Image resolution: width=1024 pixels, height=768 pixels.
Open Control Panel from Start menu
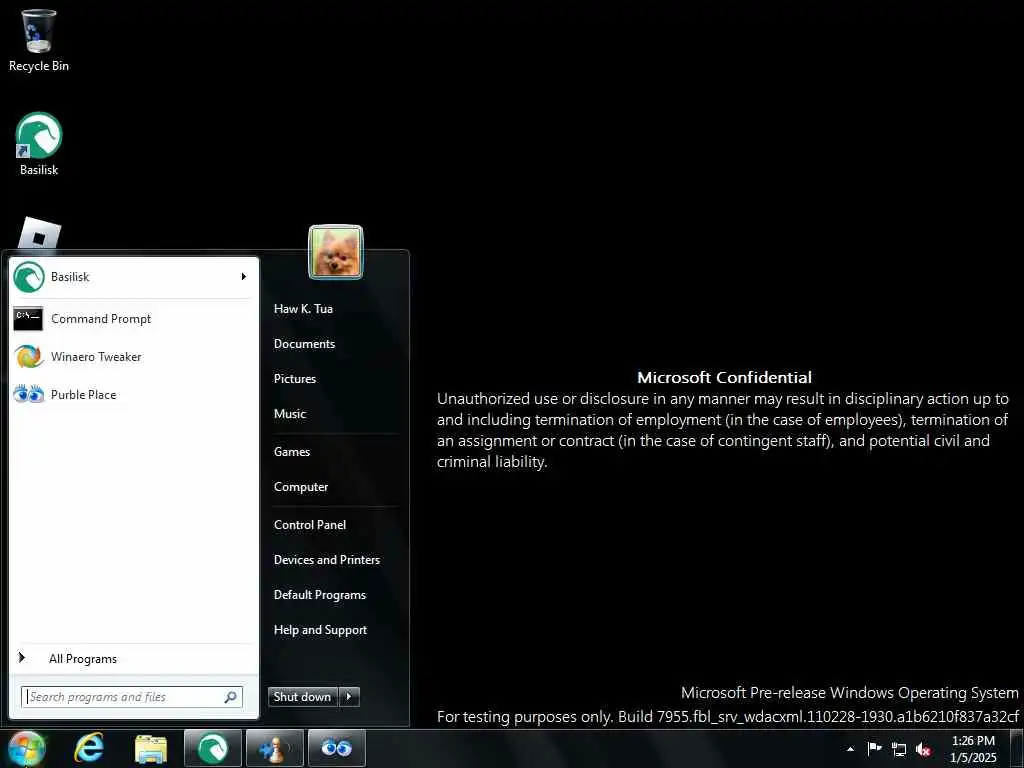pos(310,525)
